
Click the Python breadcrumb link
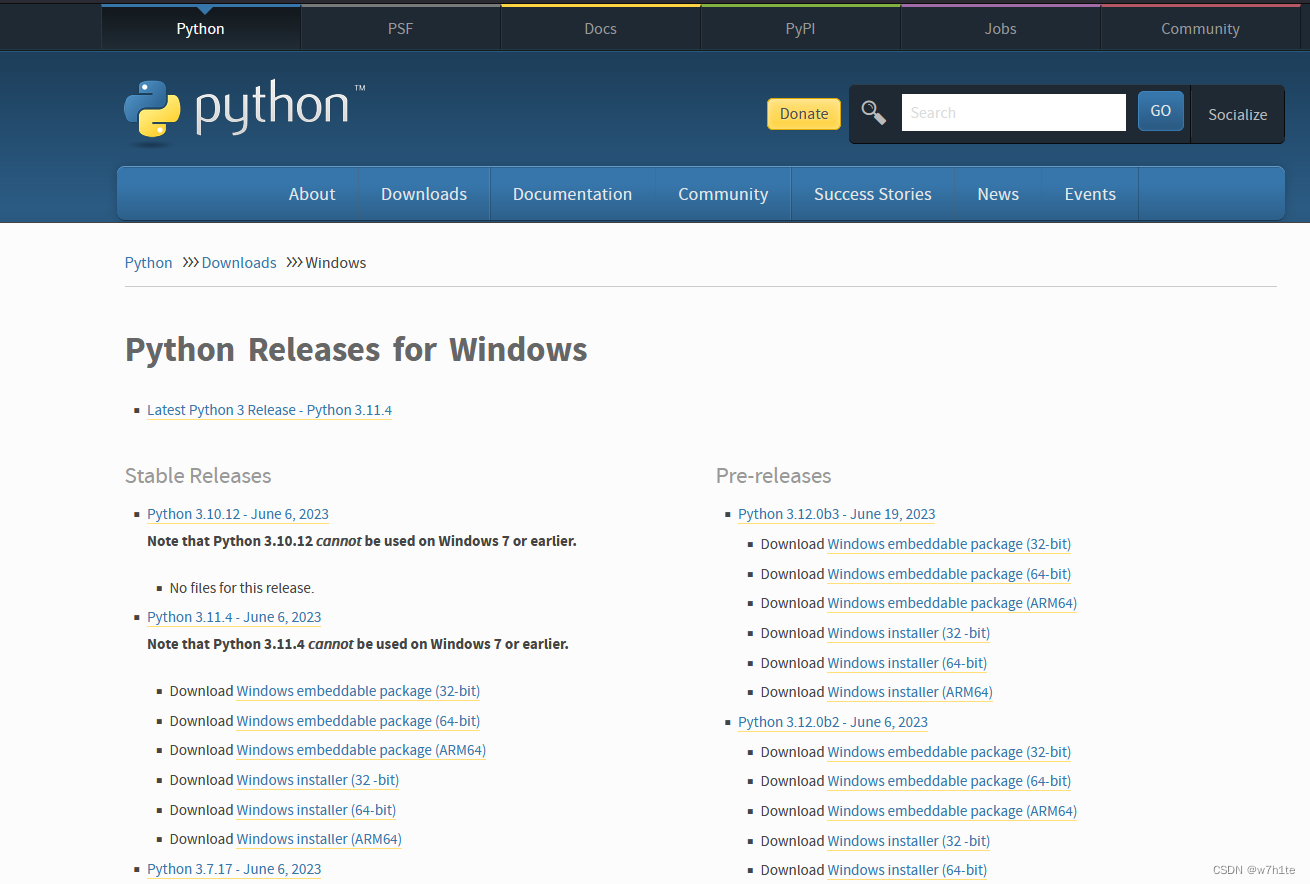point(149,263)
